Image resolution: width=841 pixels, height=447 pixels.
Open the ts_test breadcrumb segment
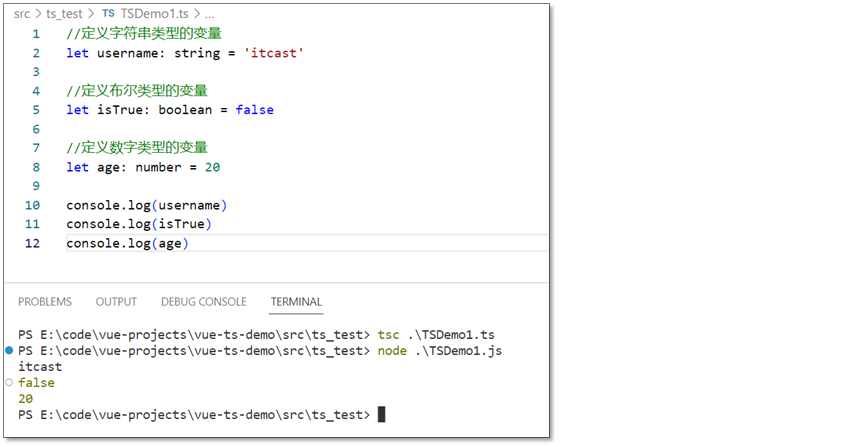coord(65,14)
